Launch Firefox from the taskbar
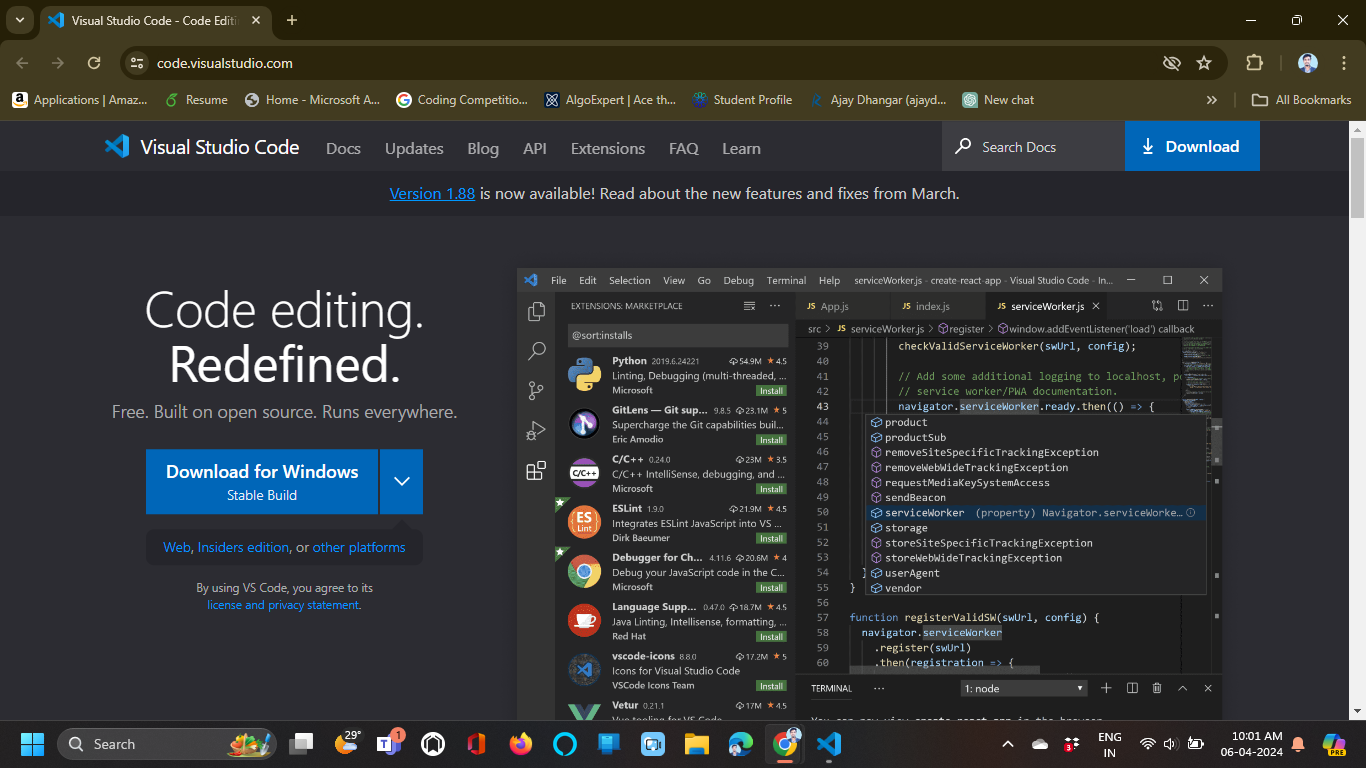The height and width of the screenshot is (768, 1366). click(520, 744)
